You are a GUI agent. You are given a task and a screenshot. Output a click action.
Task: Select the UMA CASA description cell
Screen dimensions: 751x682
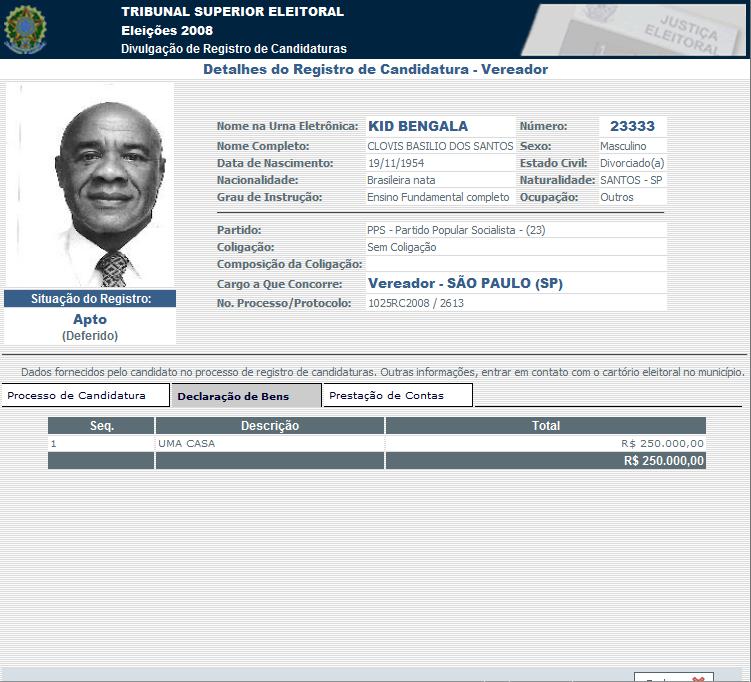click(x=270, y=443)
